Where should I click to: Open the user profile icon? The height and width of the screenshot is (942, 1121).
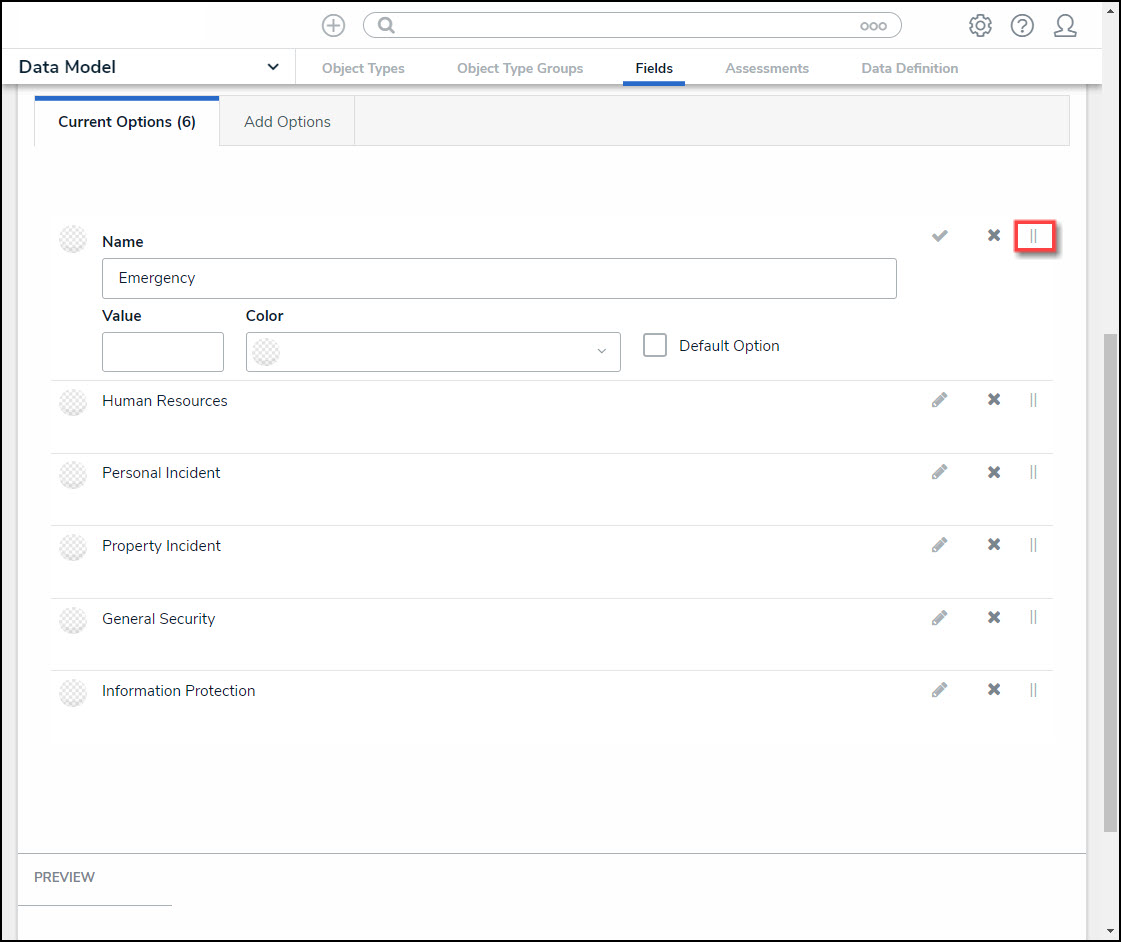pyautogui.click(x=1065, y=26)
